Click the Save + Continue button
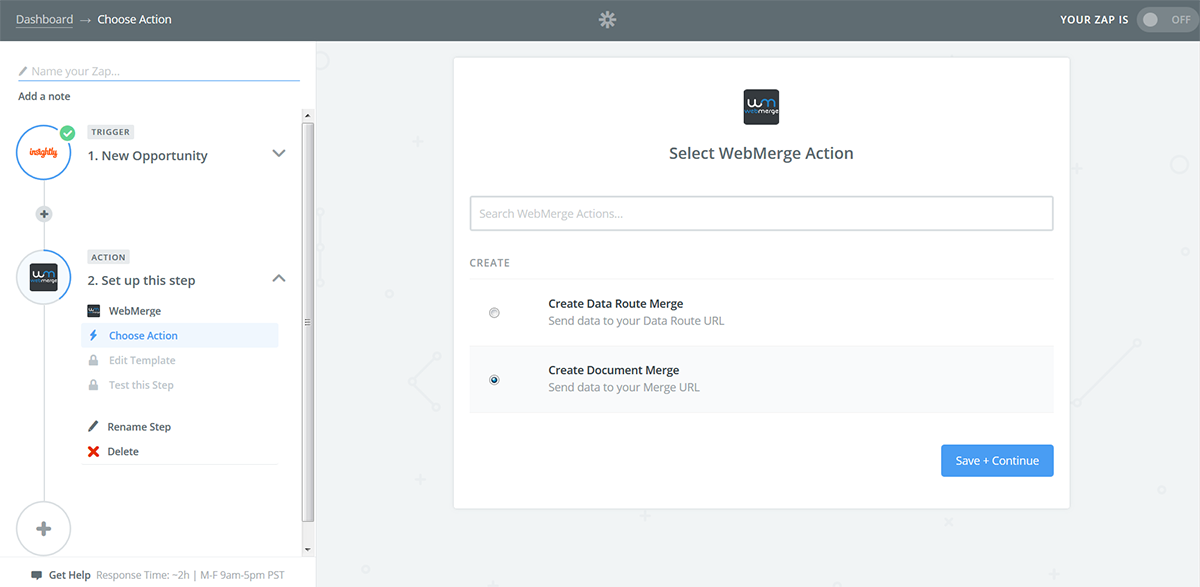 (x=997, y=460)
